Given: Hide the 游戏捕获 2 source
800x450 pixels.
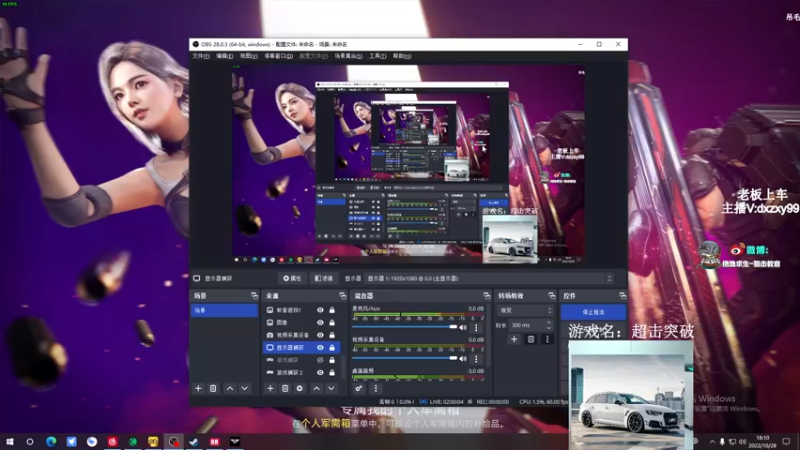Looking at the screenshot, I should [320, 372].
